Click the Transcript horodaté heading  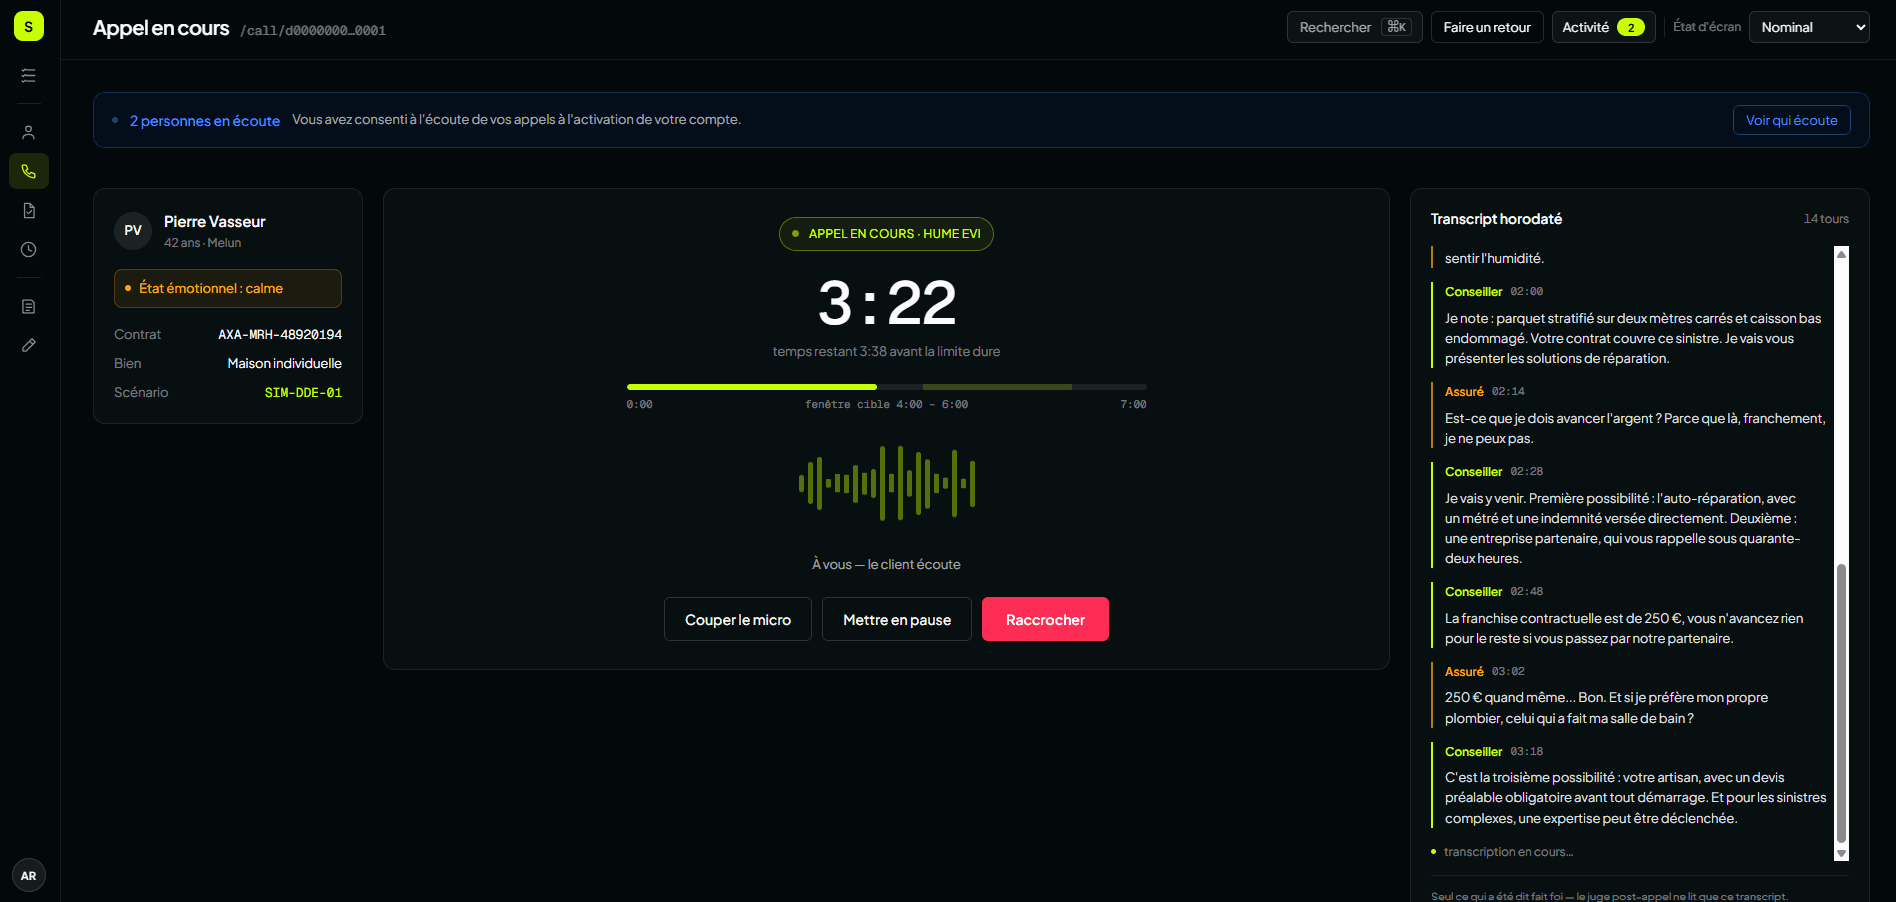click(x=1496, y=219)
